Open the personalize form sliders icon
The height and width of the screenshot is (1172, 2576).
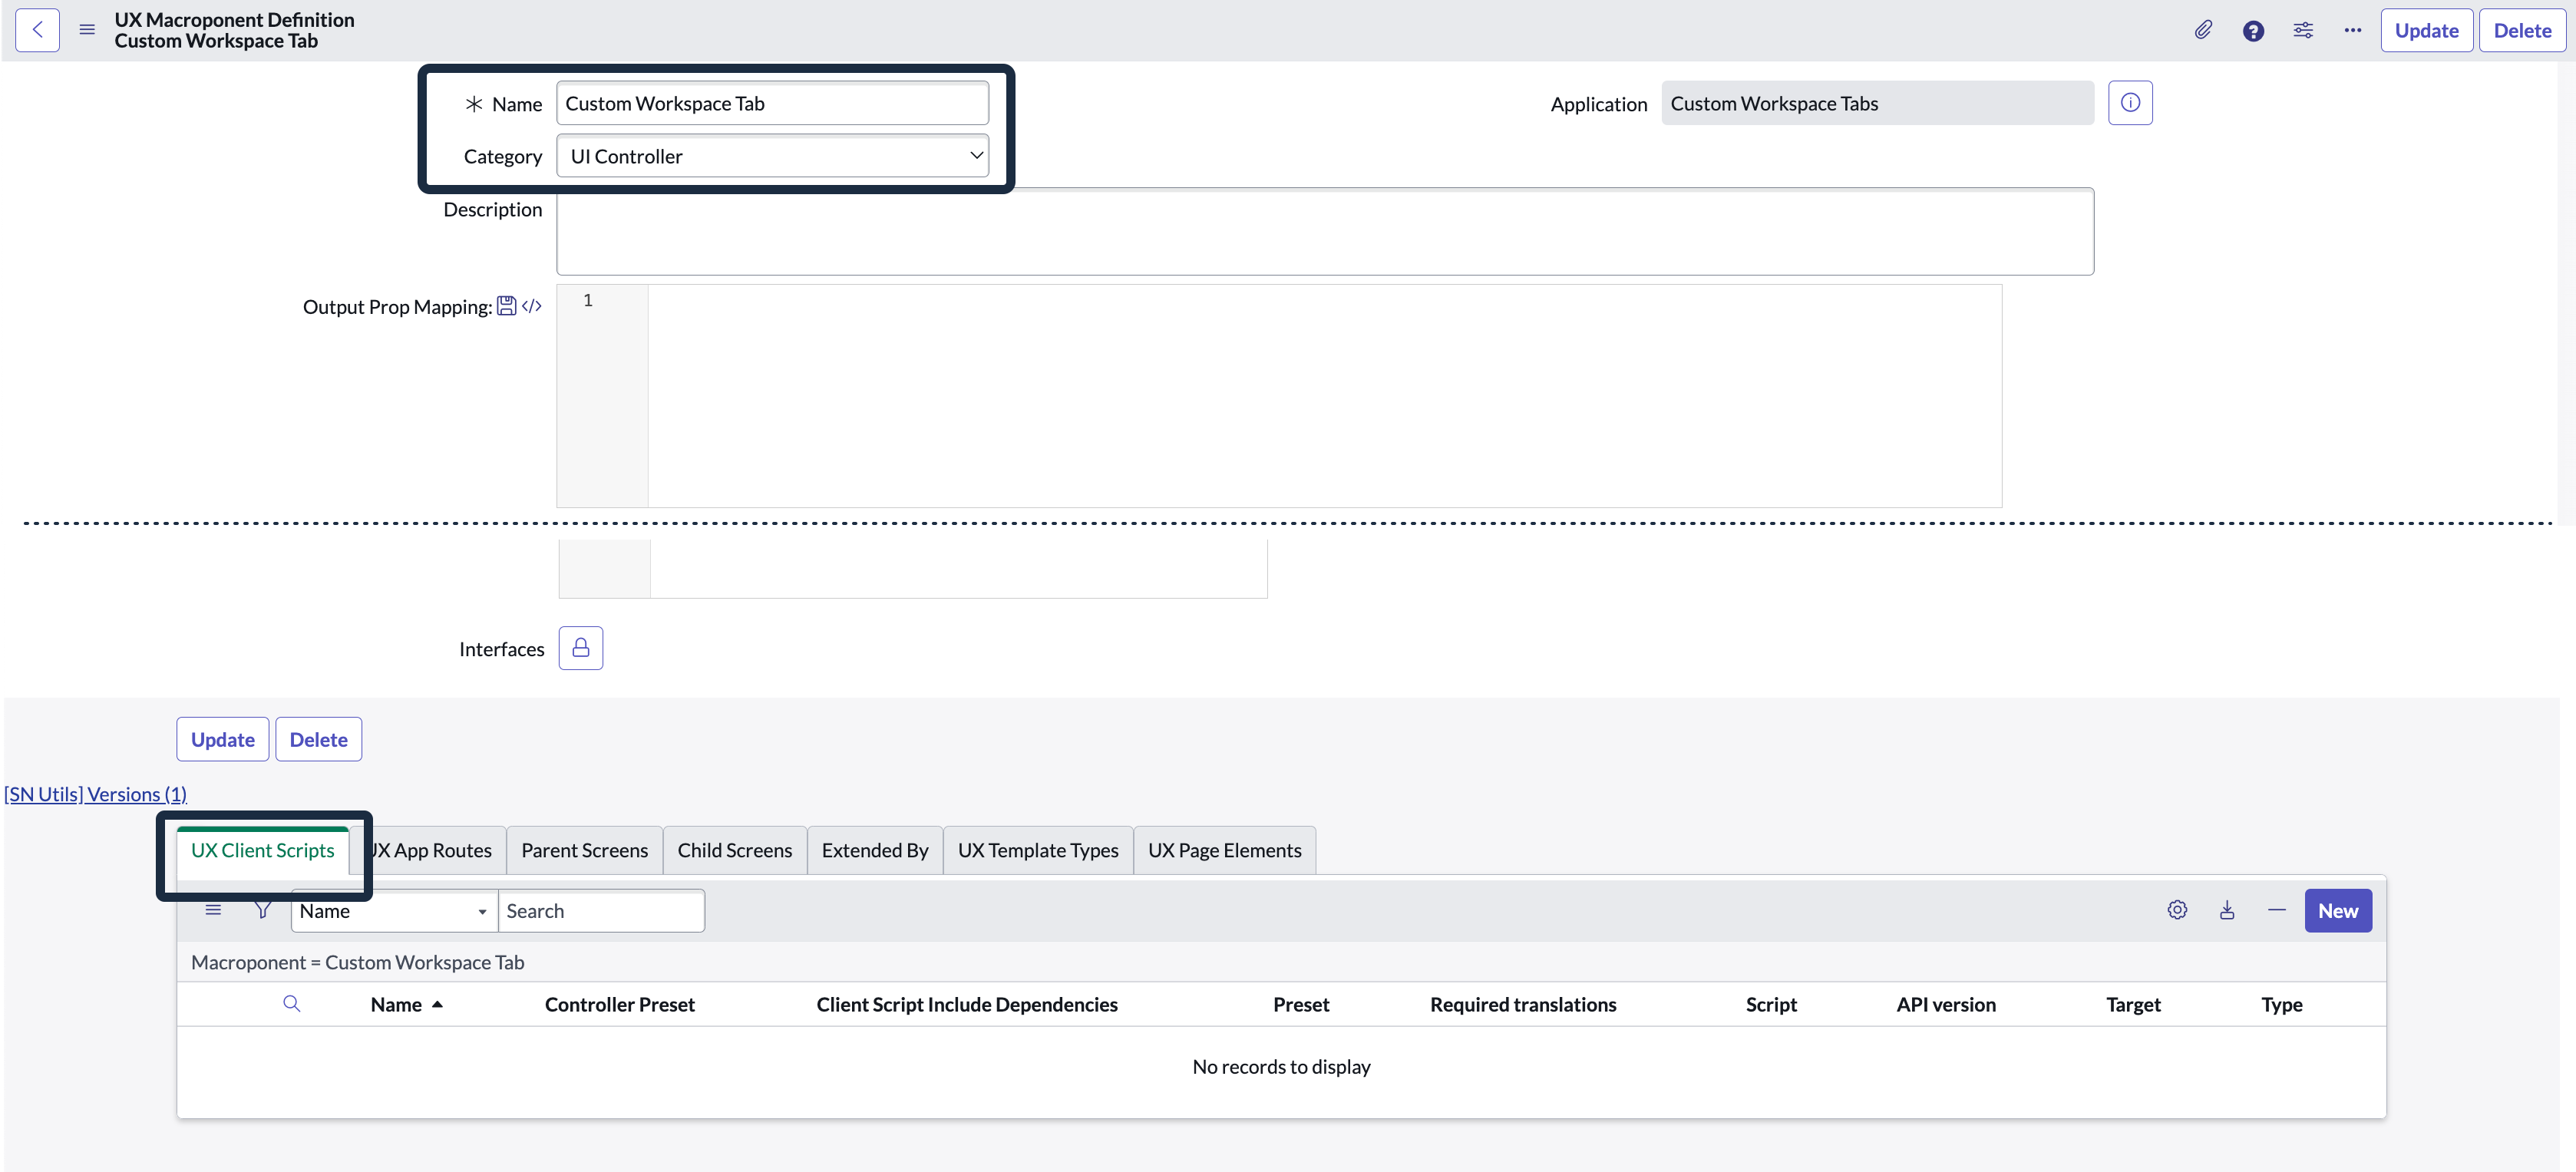click(2303, 30)
